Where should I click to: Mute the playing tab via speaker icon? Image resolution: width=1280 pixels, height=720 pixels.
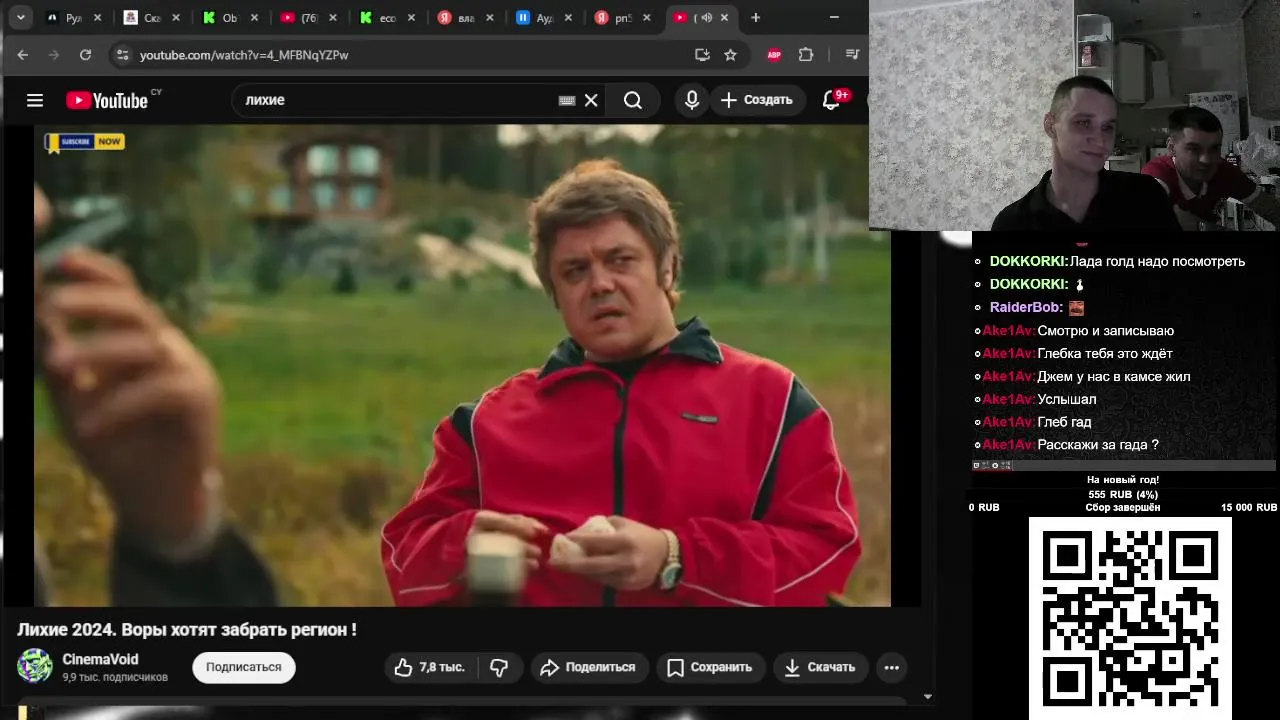[x=707, y=17]
